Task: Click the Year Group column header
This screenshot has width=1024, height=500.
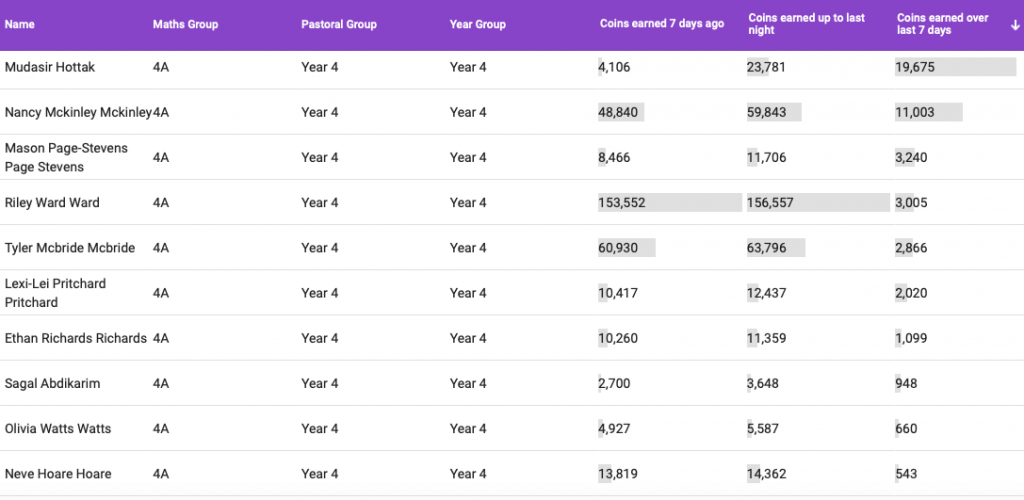Action: (x=478, y=25)
